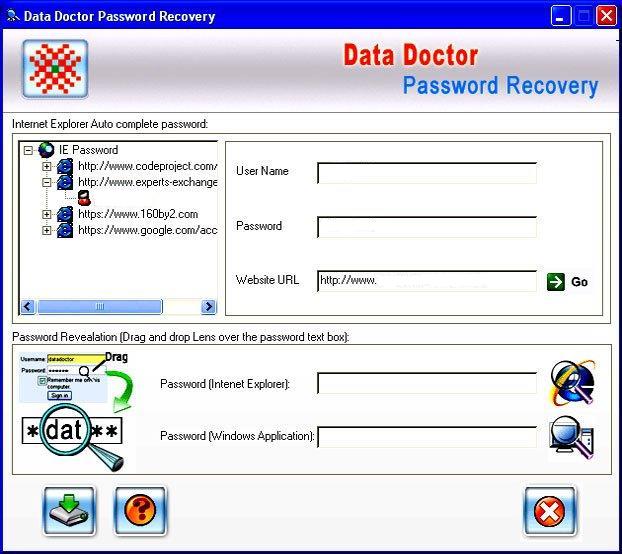Click the red X exit button at bottom
Viewport: 622px width, 554px height.
(x=549, y=511)
